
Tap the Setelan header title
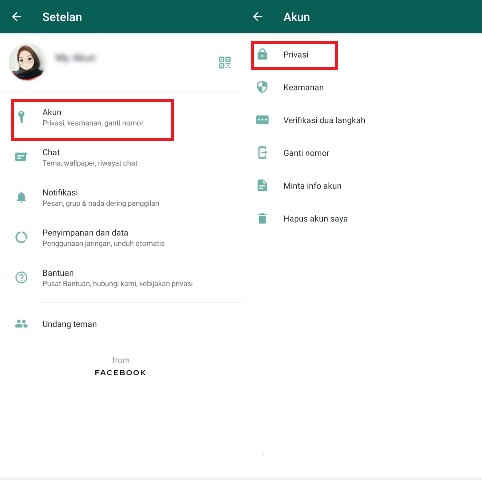click(62, 17)
